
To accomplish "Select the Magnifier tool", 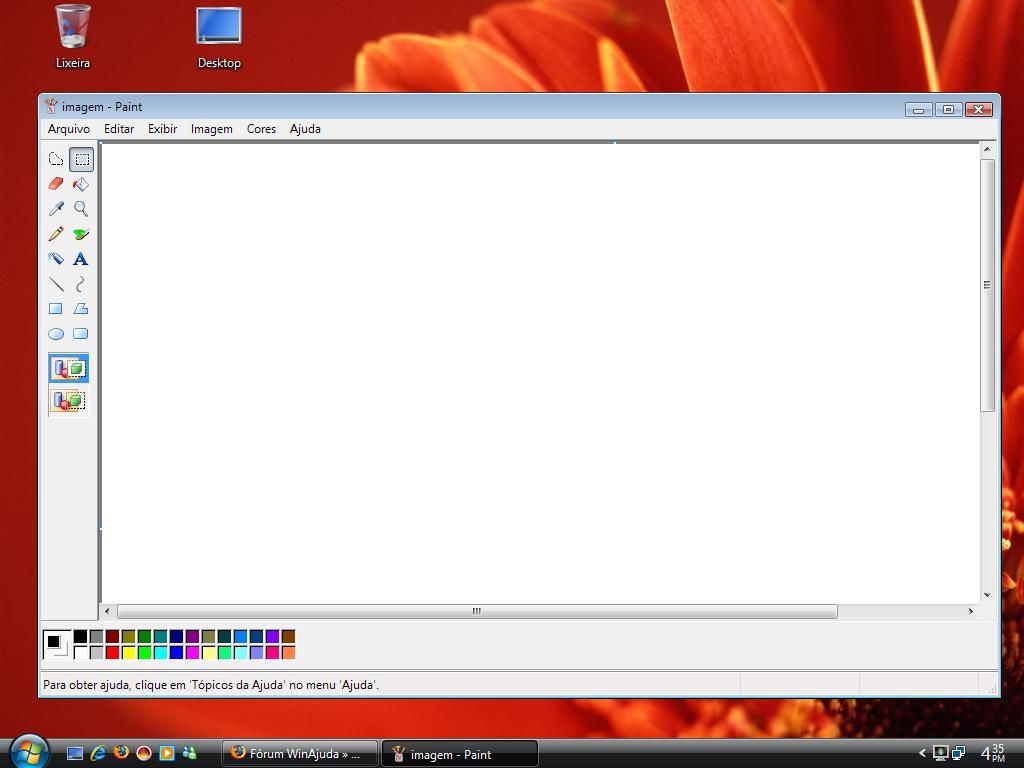I will pos(81,209).
